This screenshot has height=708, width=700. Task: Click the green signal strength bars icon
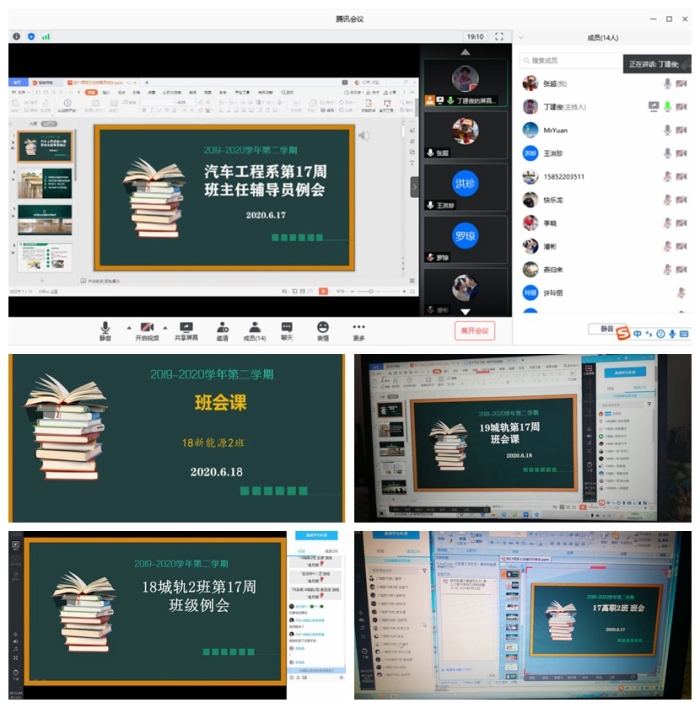coord(46,36)
